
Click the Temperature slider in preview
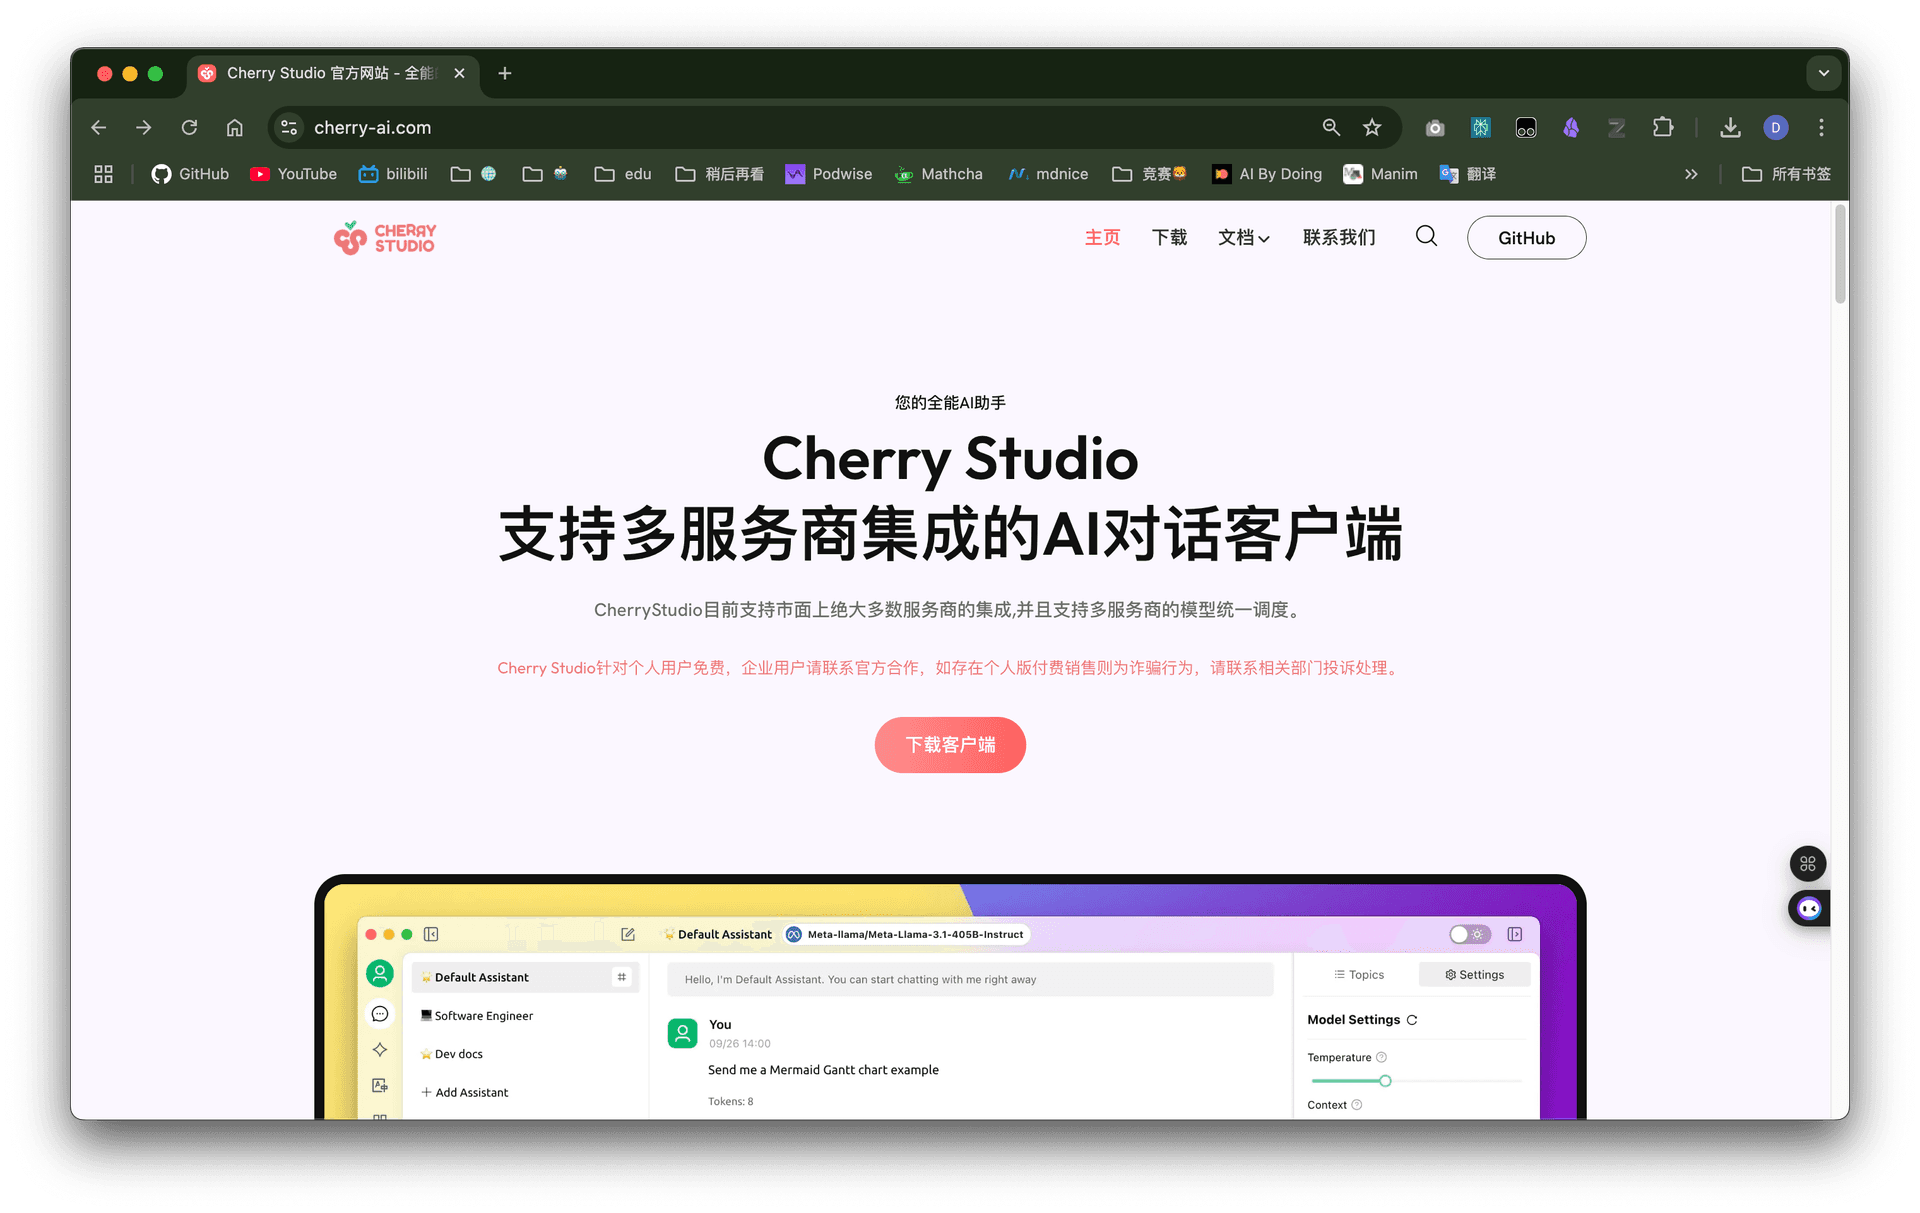click(1416, 1081)
